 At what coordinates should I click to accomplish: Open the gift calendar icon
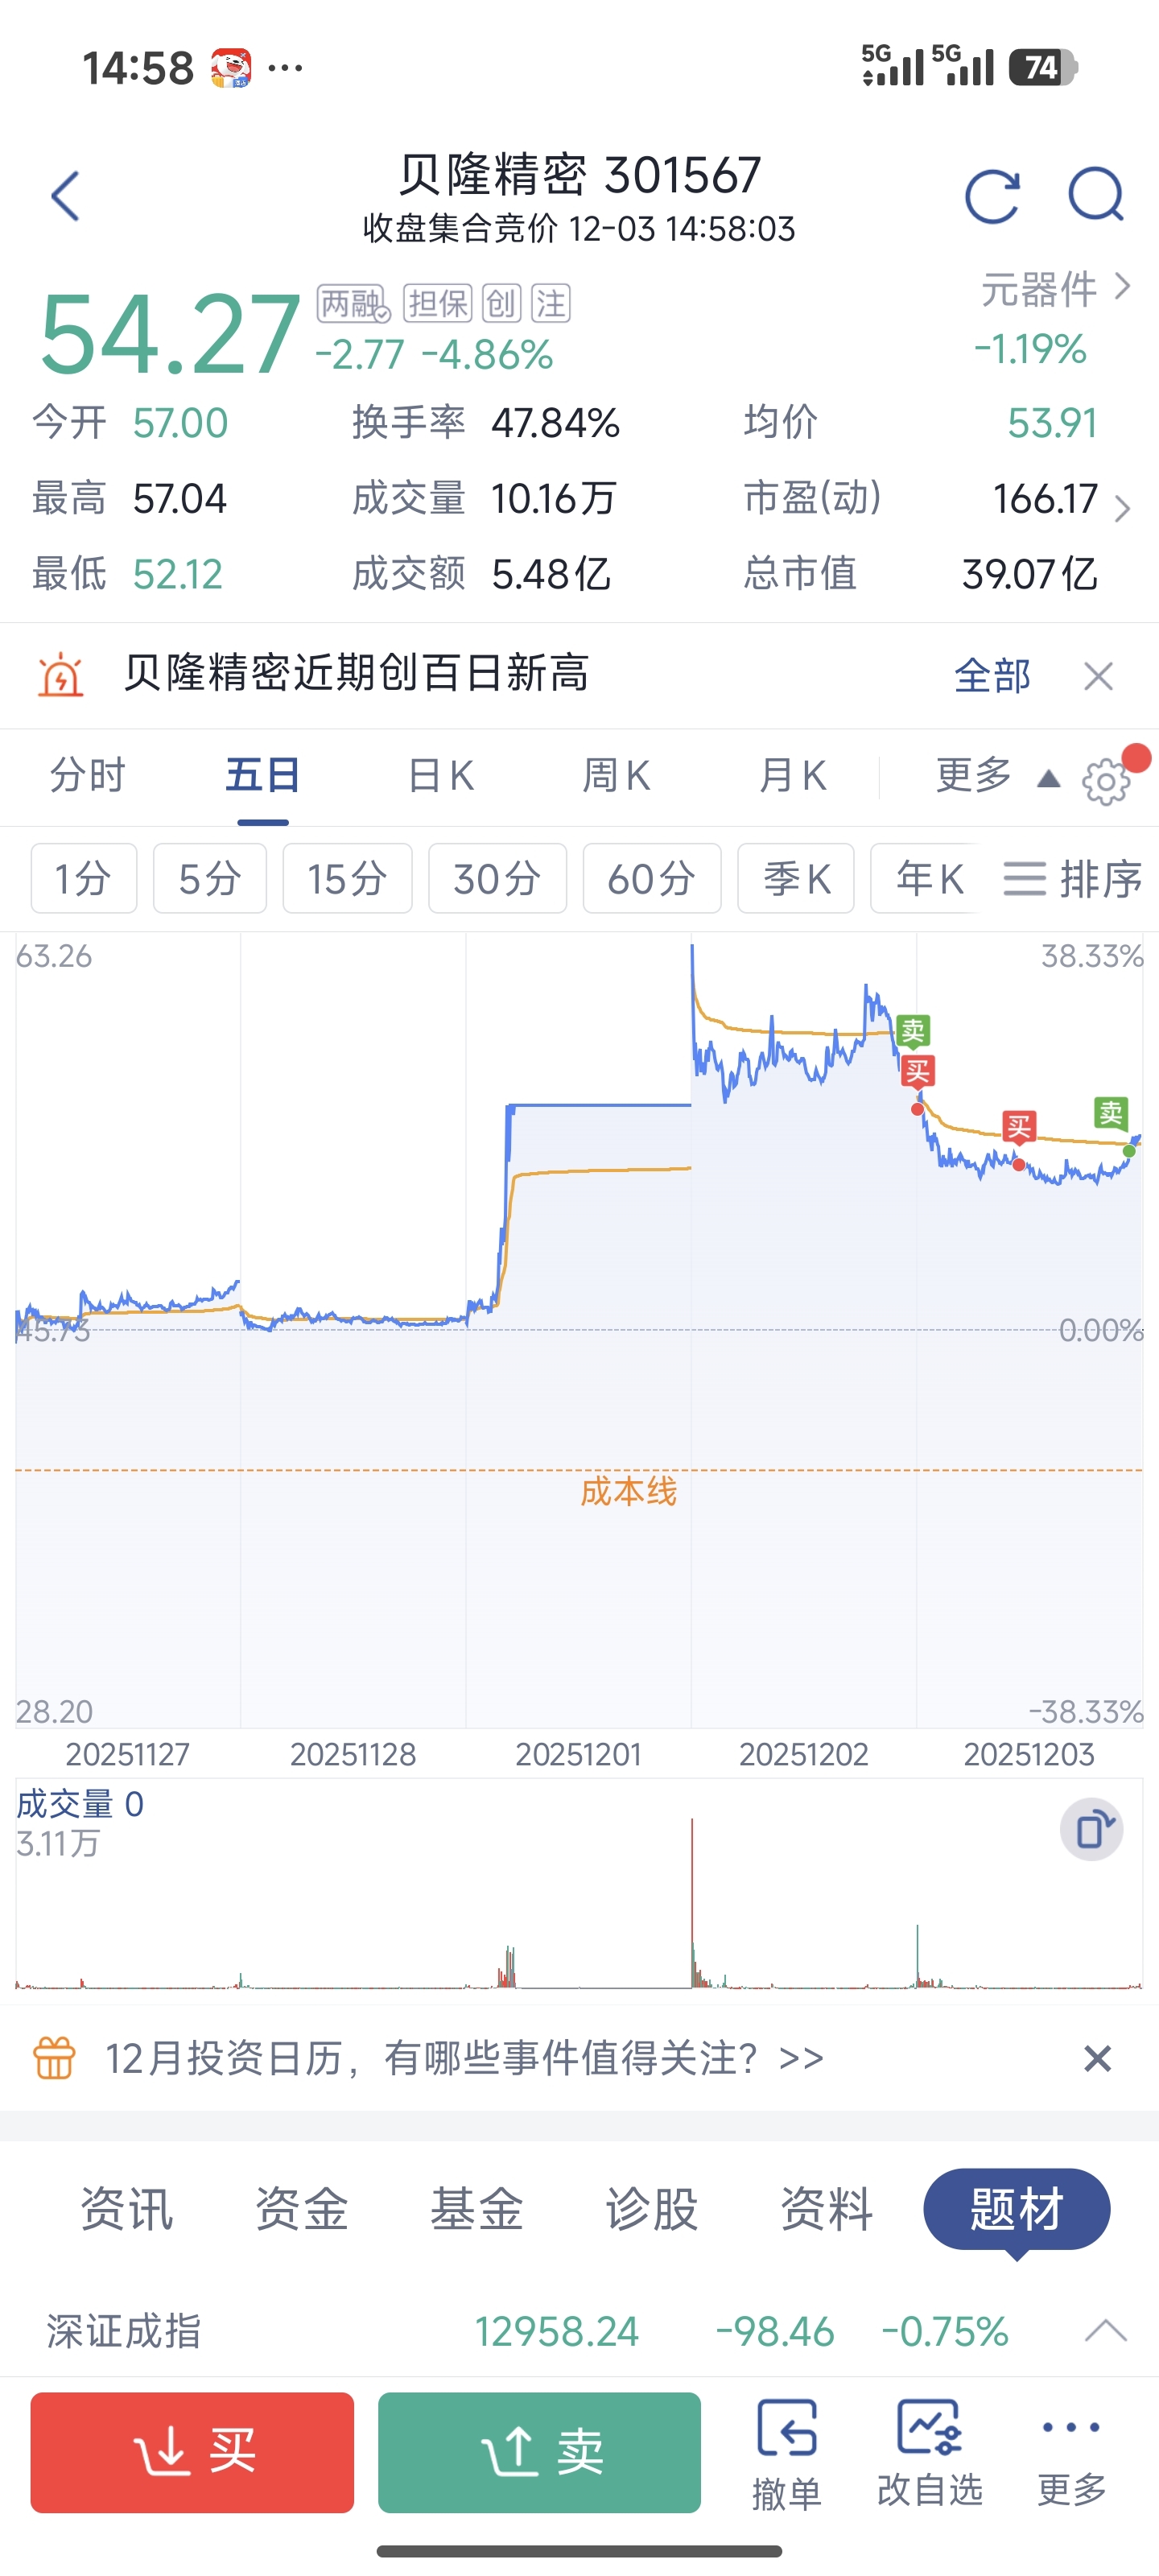pyautogui.click(x=55, y=2058)
